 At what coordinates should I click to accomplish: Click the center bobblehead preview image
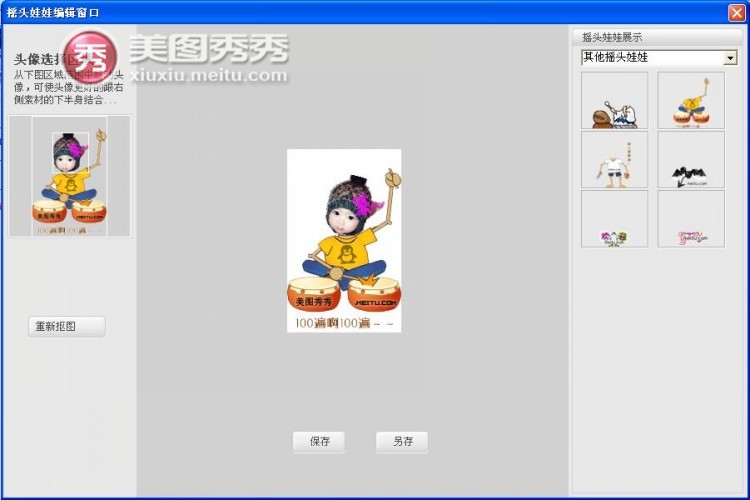(344, 241)
